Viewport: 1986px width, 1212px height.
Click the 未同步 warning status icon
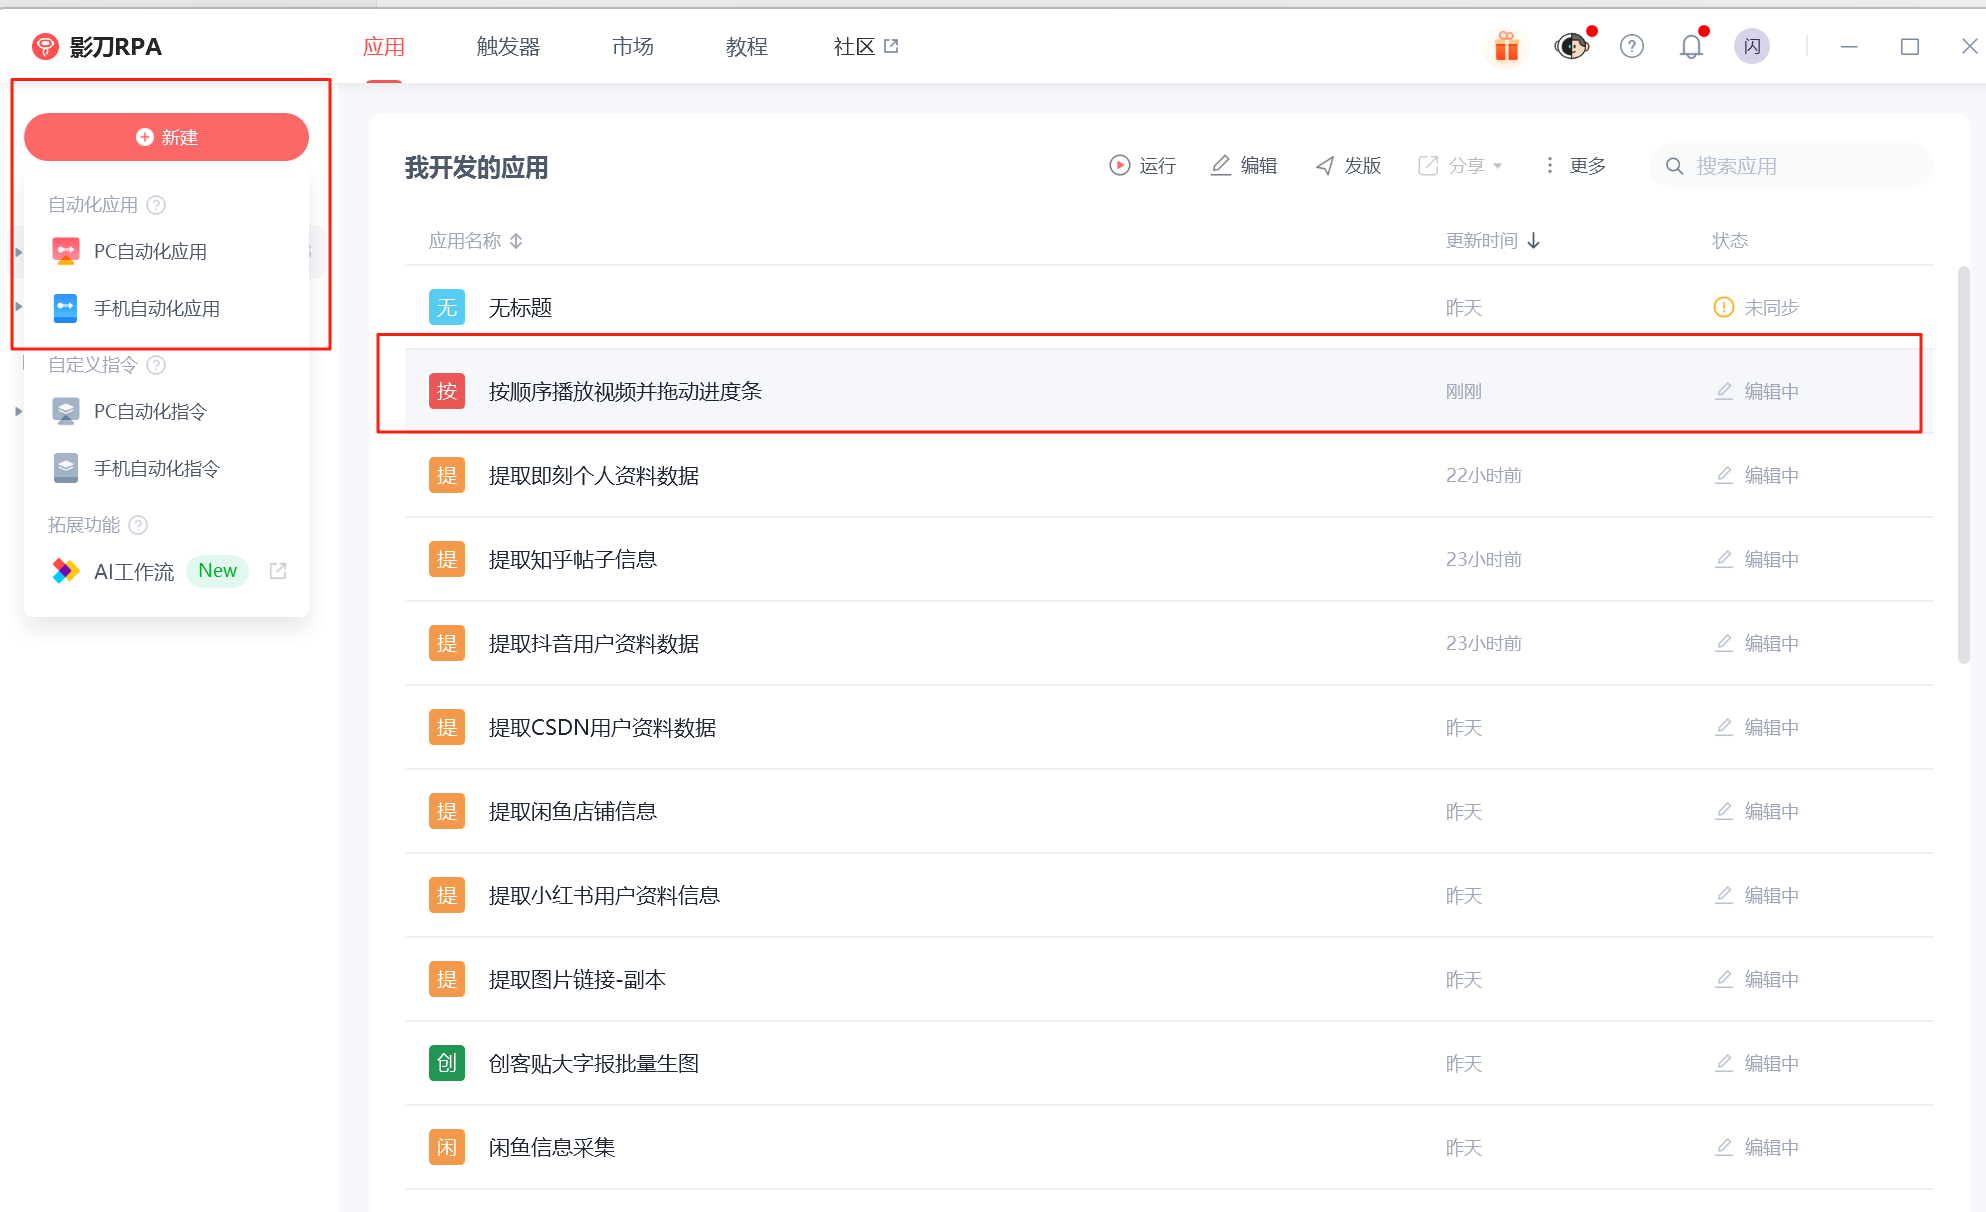point(1723,308)
